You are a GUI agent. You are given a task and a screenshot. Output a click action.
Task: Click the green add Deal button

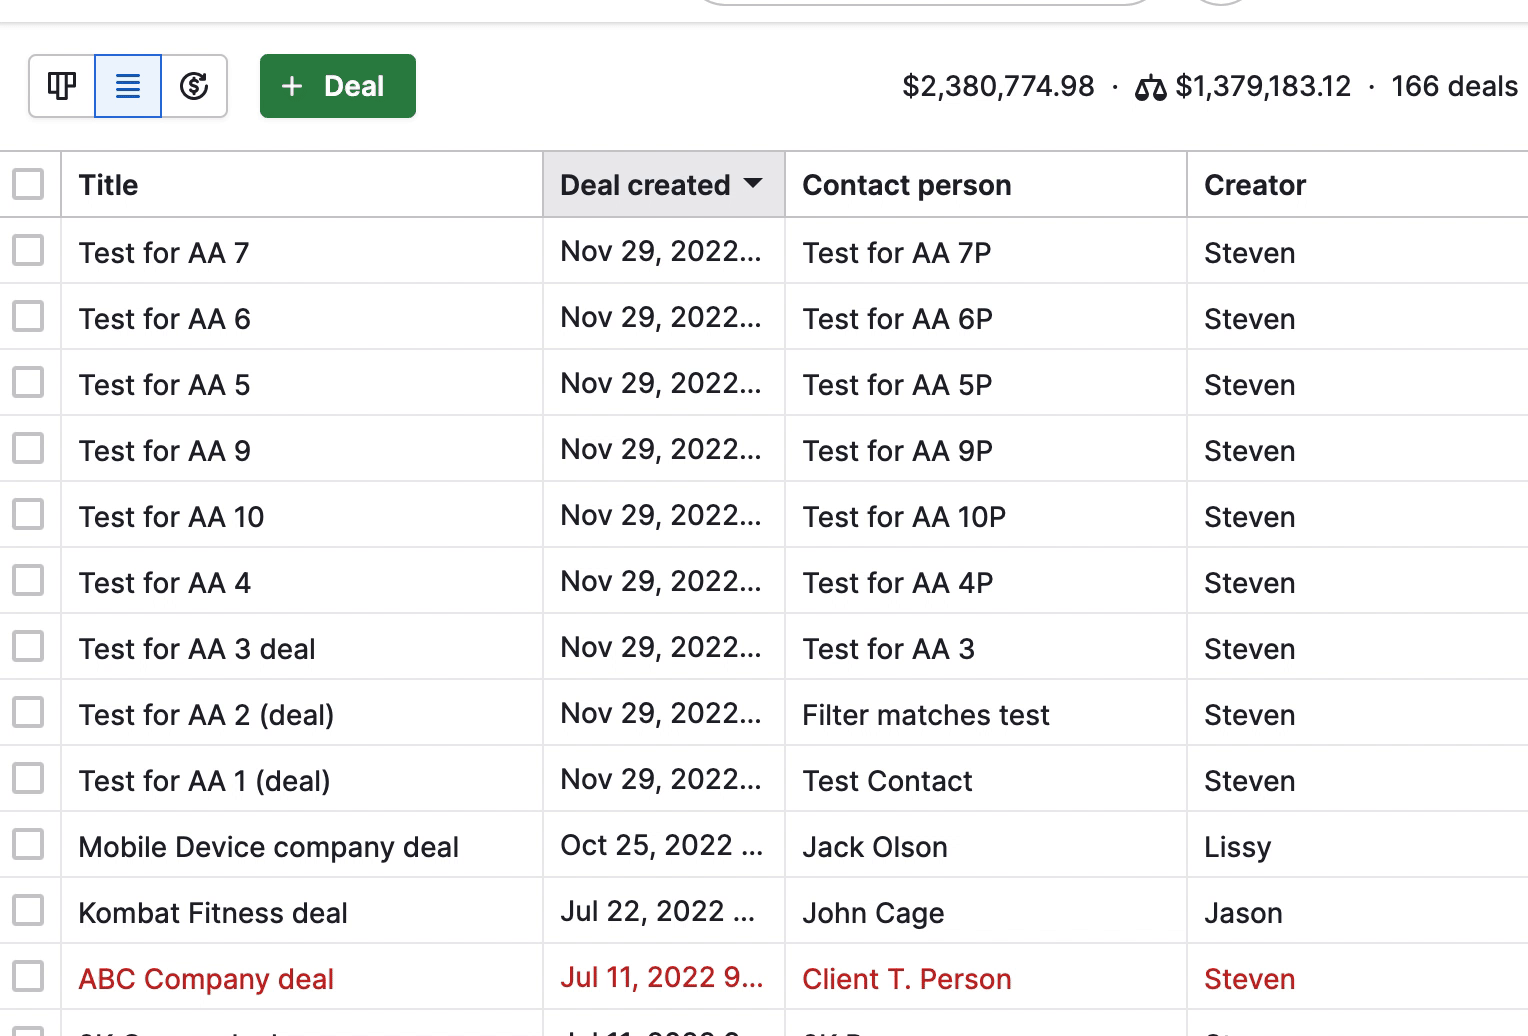(337, 86)
